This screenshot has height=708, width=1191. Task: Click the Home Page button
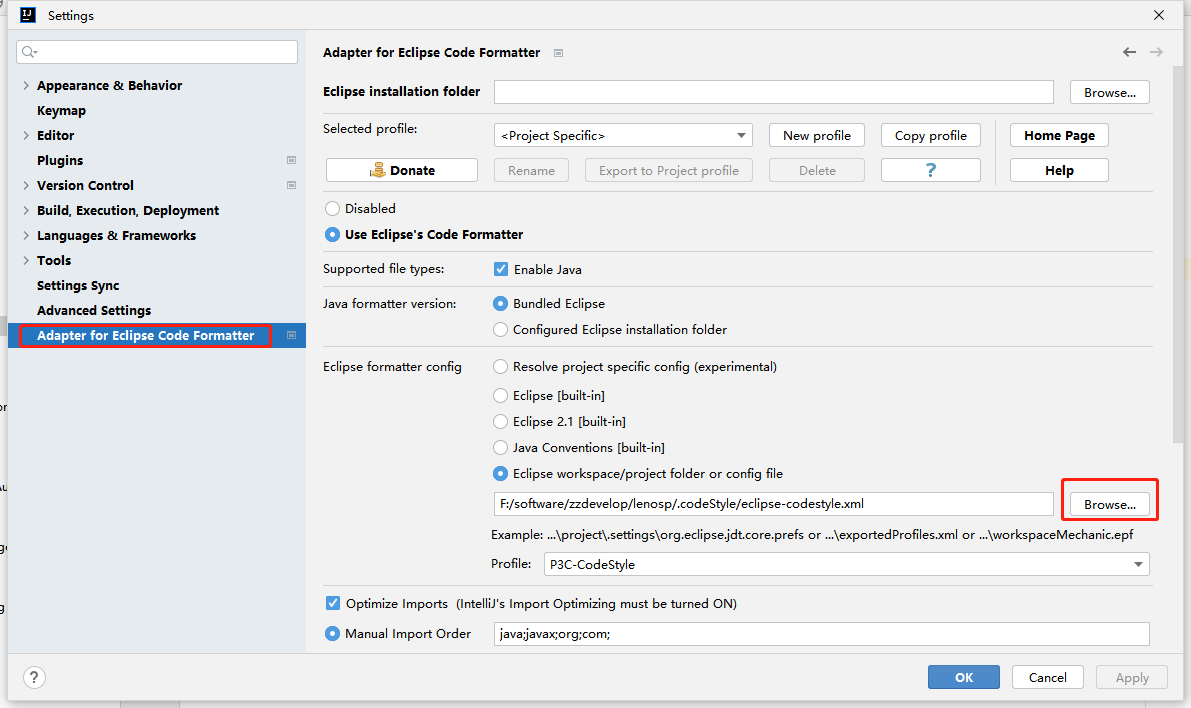click(x=1059, y=135)
